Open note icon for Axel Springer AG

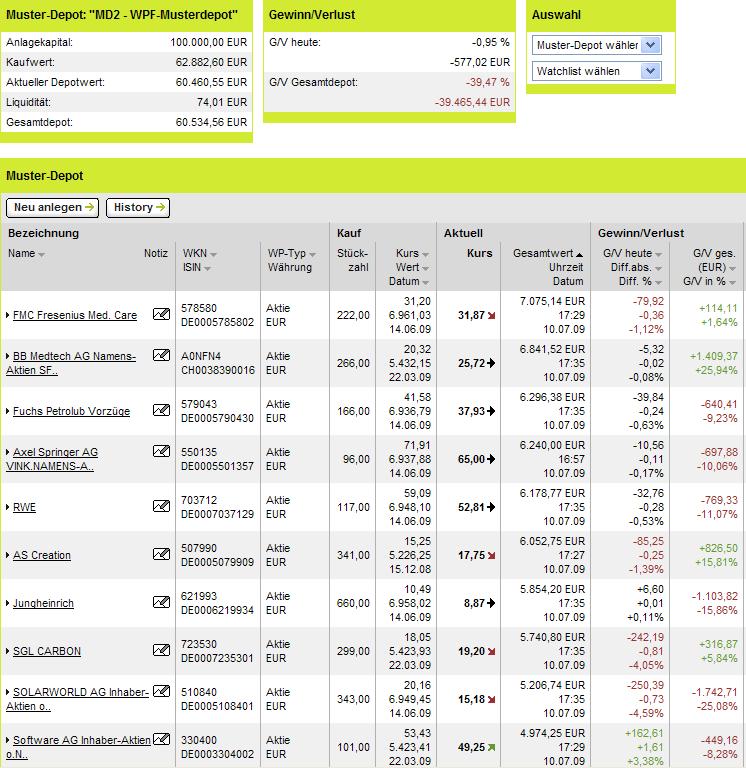pos(161,451)
